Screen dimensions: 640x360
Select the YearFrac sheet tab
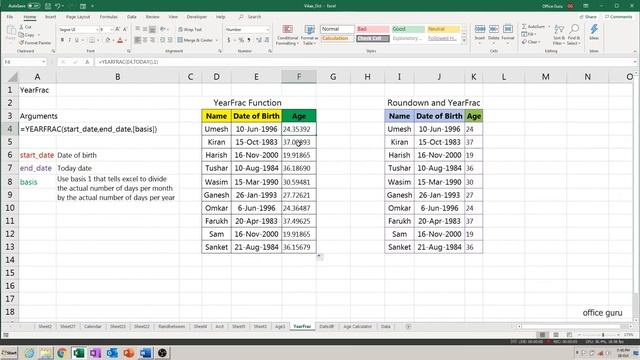click(302, 327)
